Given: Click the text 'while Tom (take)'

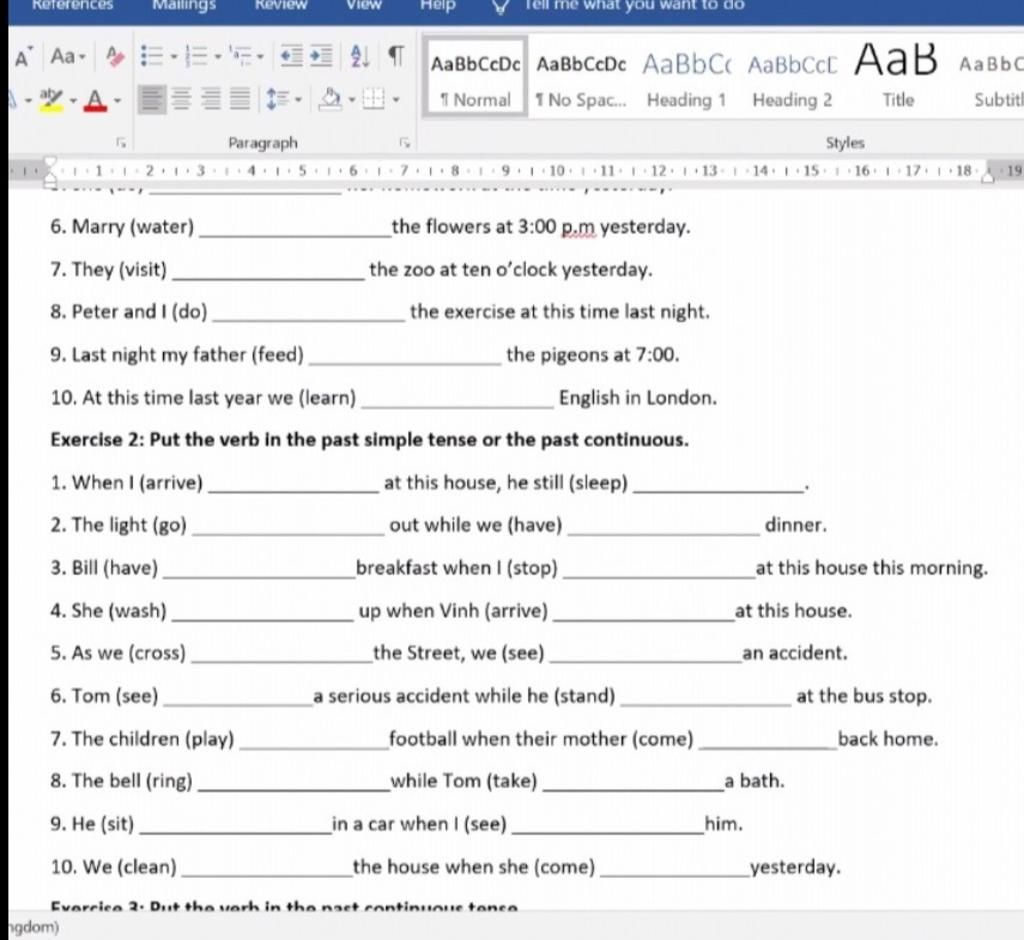Looking at the screenshot, I should tap(464, 781).
